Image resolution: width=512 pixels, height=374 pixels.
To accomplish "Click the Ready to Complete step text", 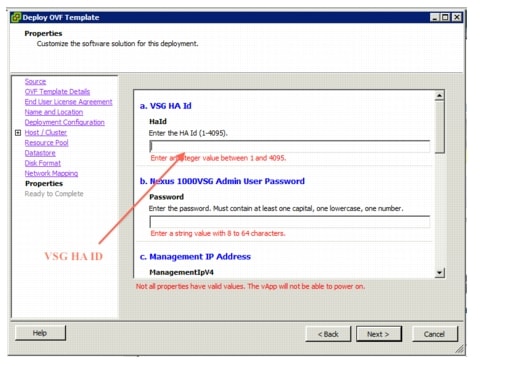I will pos(54,194).
